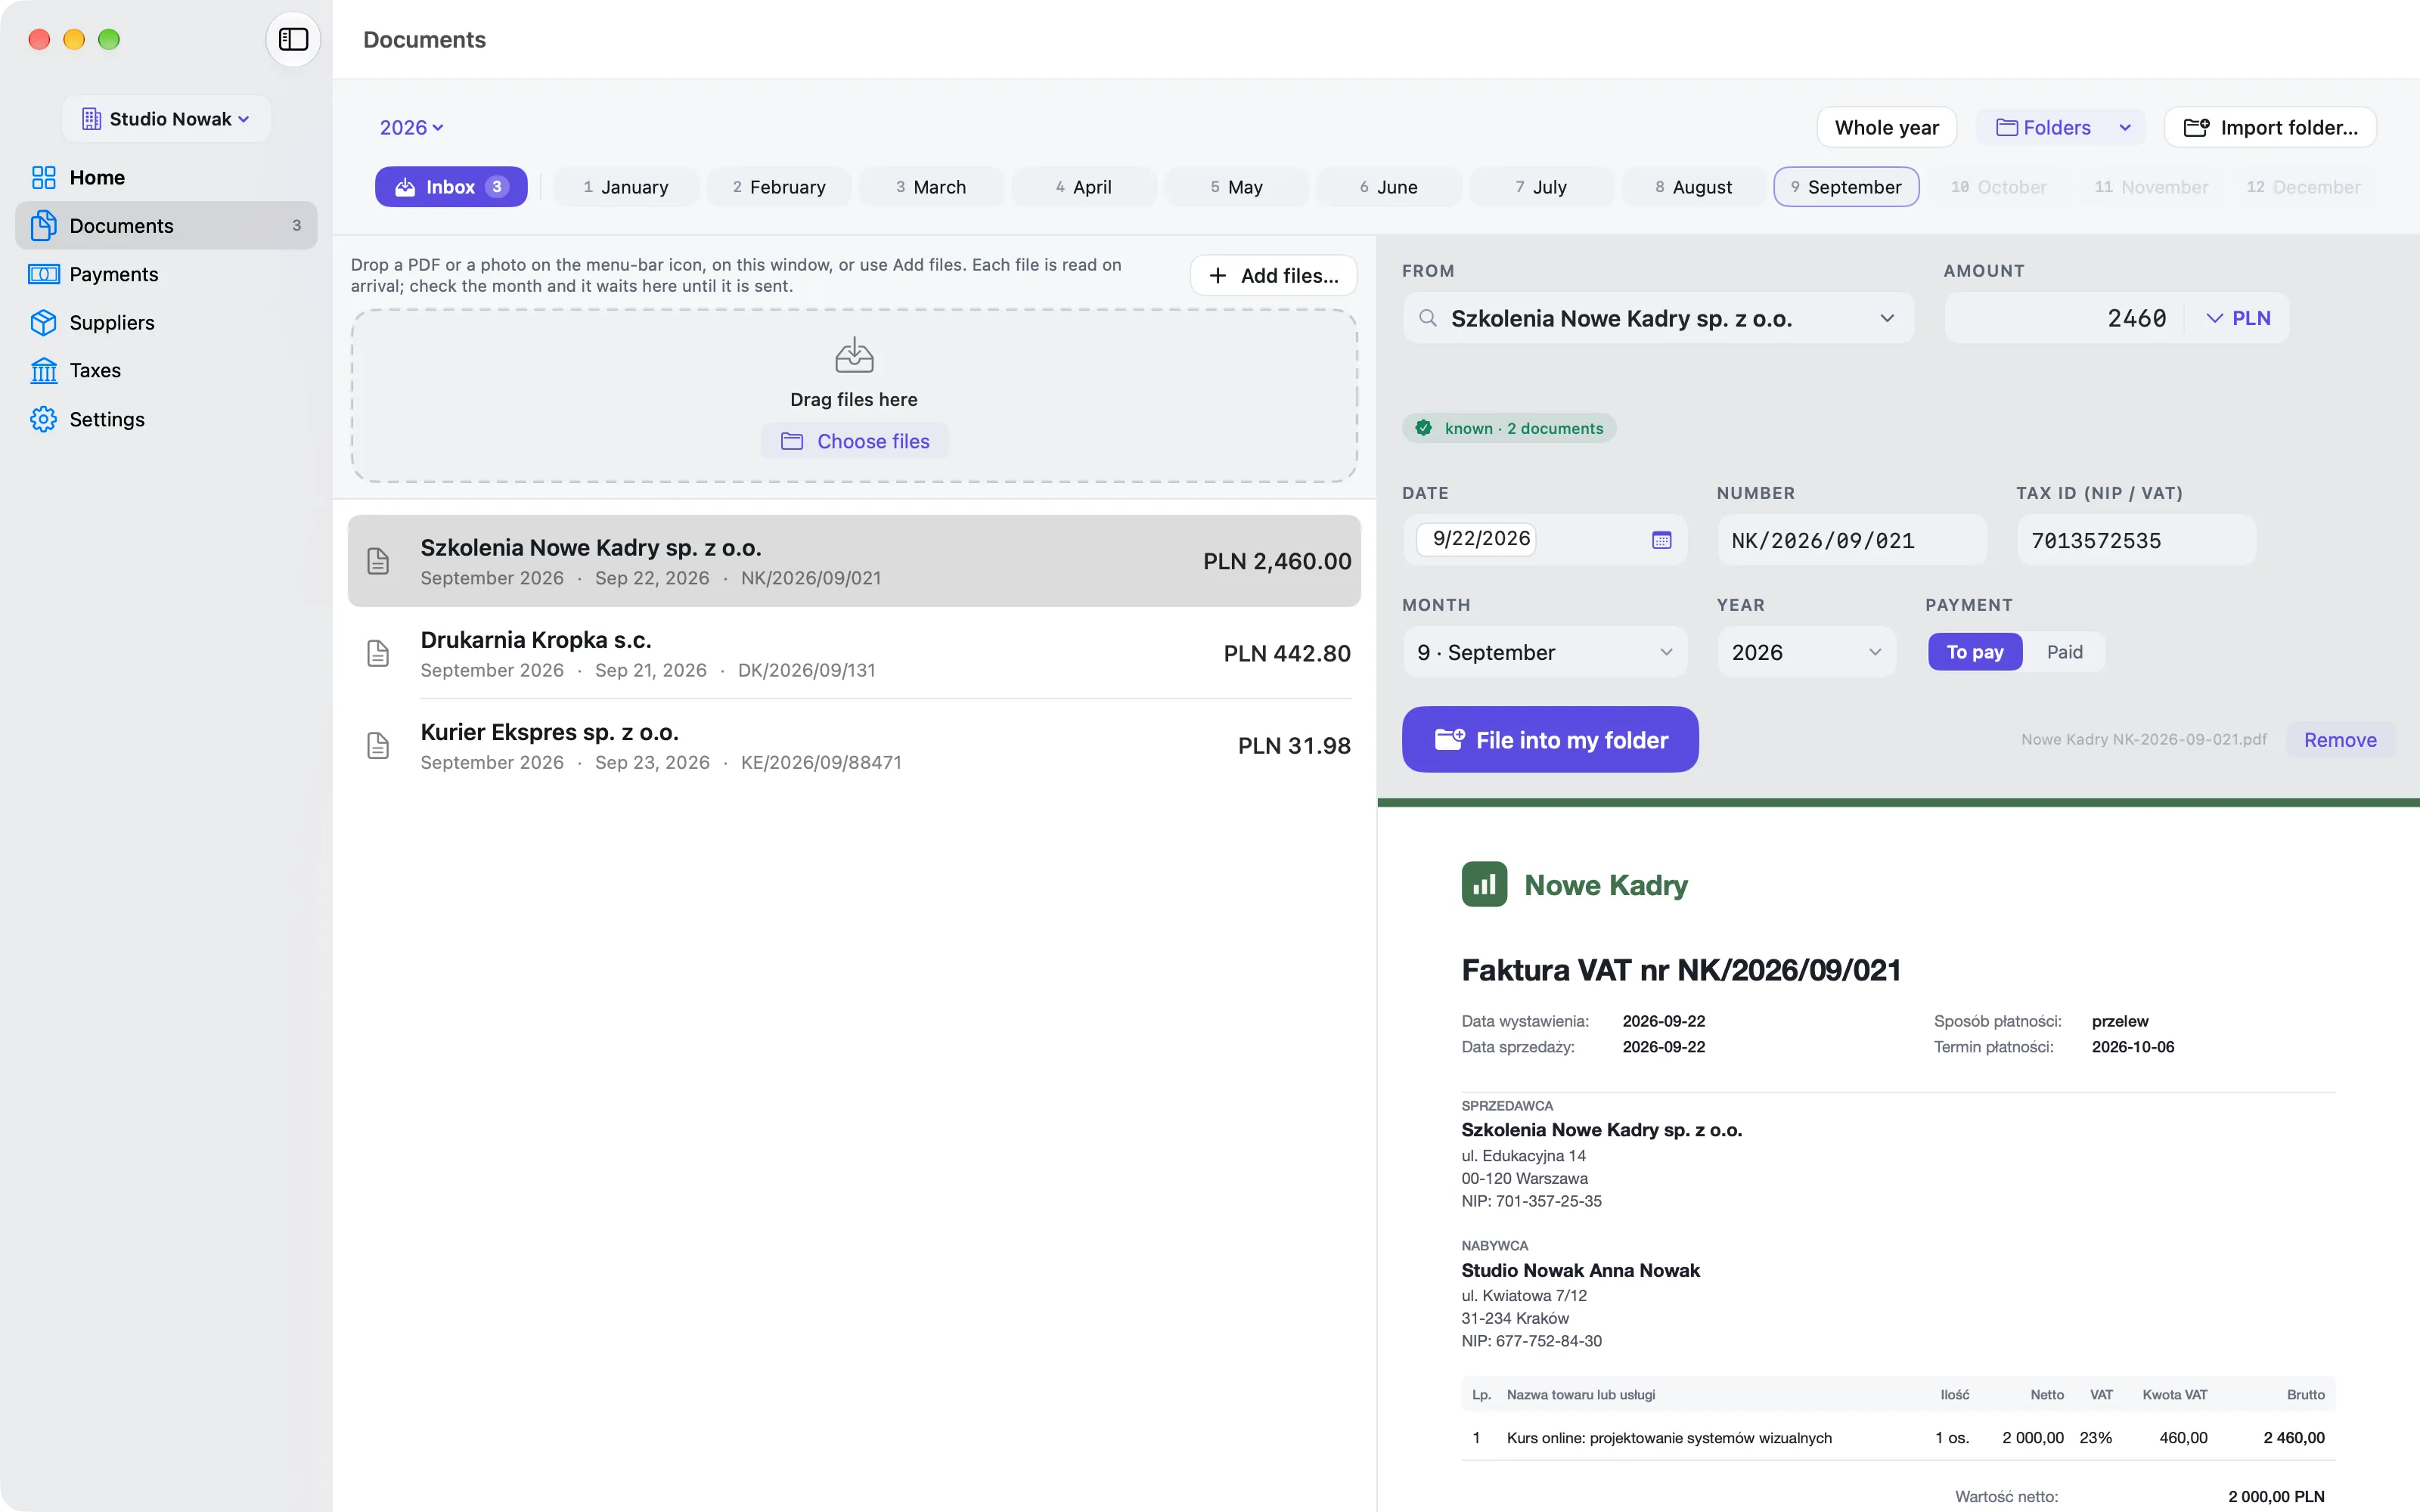Click File into my folder button

coord(1549,739)
